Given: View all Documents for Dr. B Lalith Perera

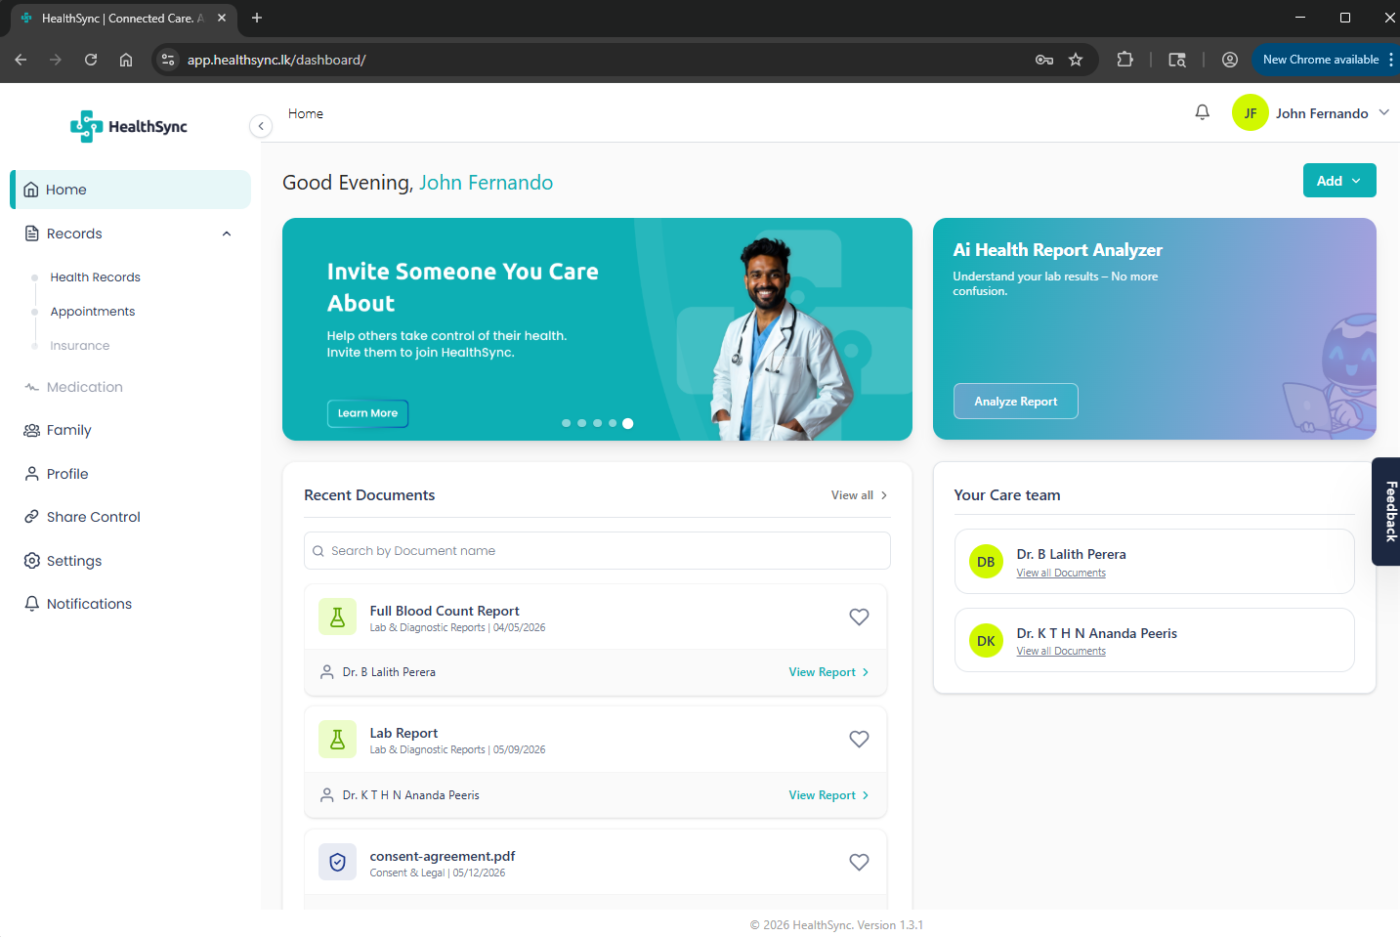Looking at the screenshot, I should (x=1061, y=573).
